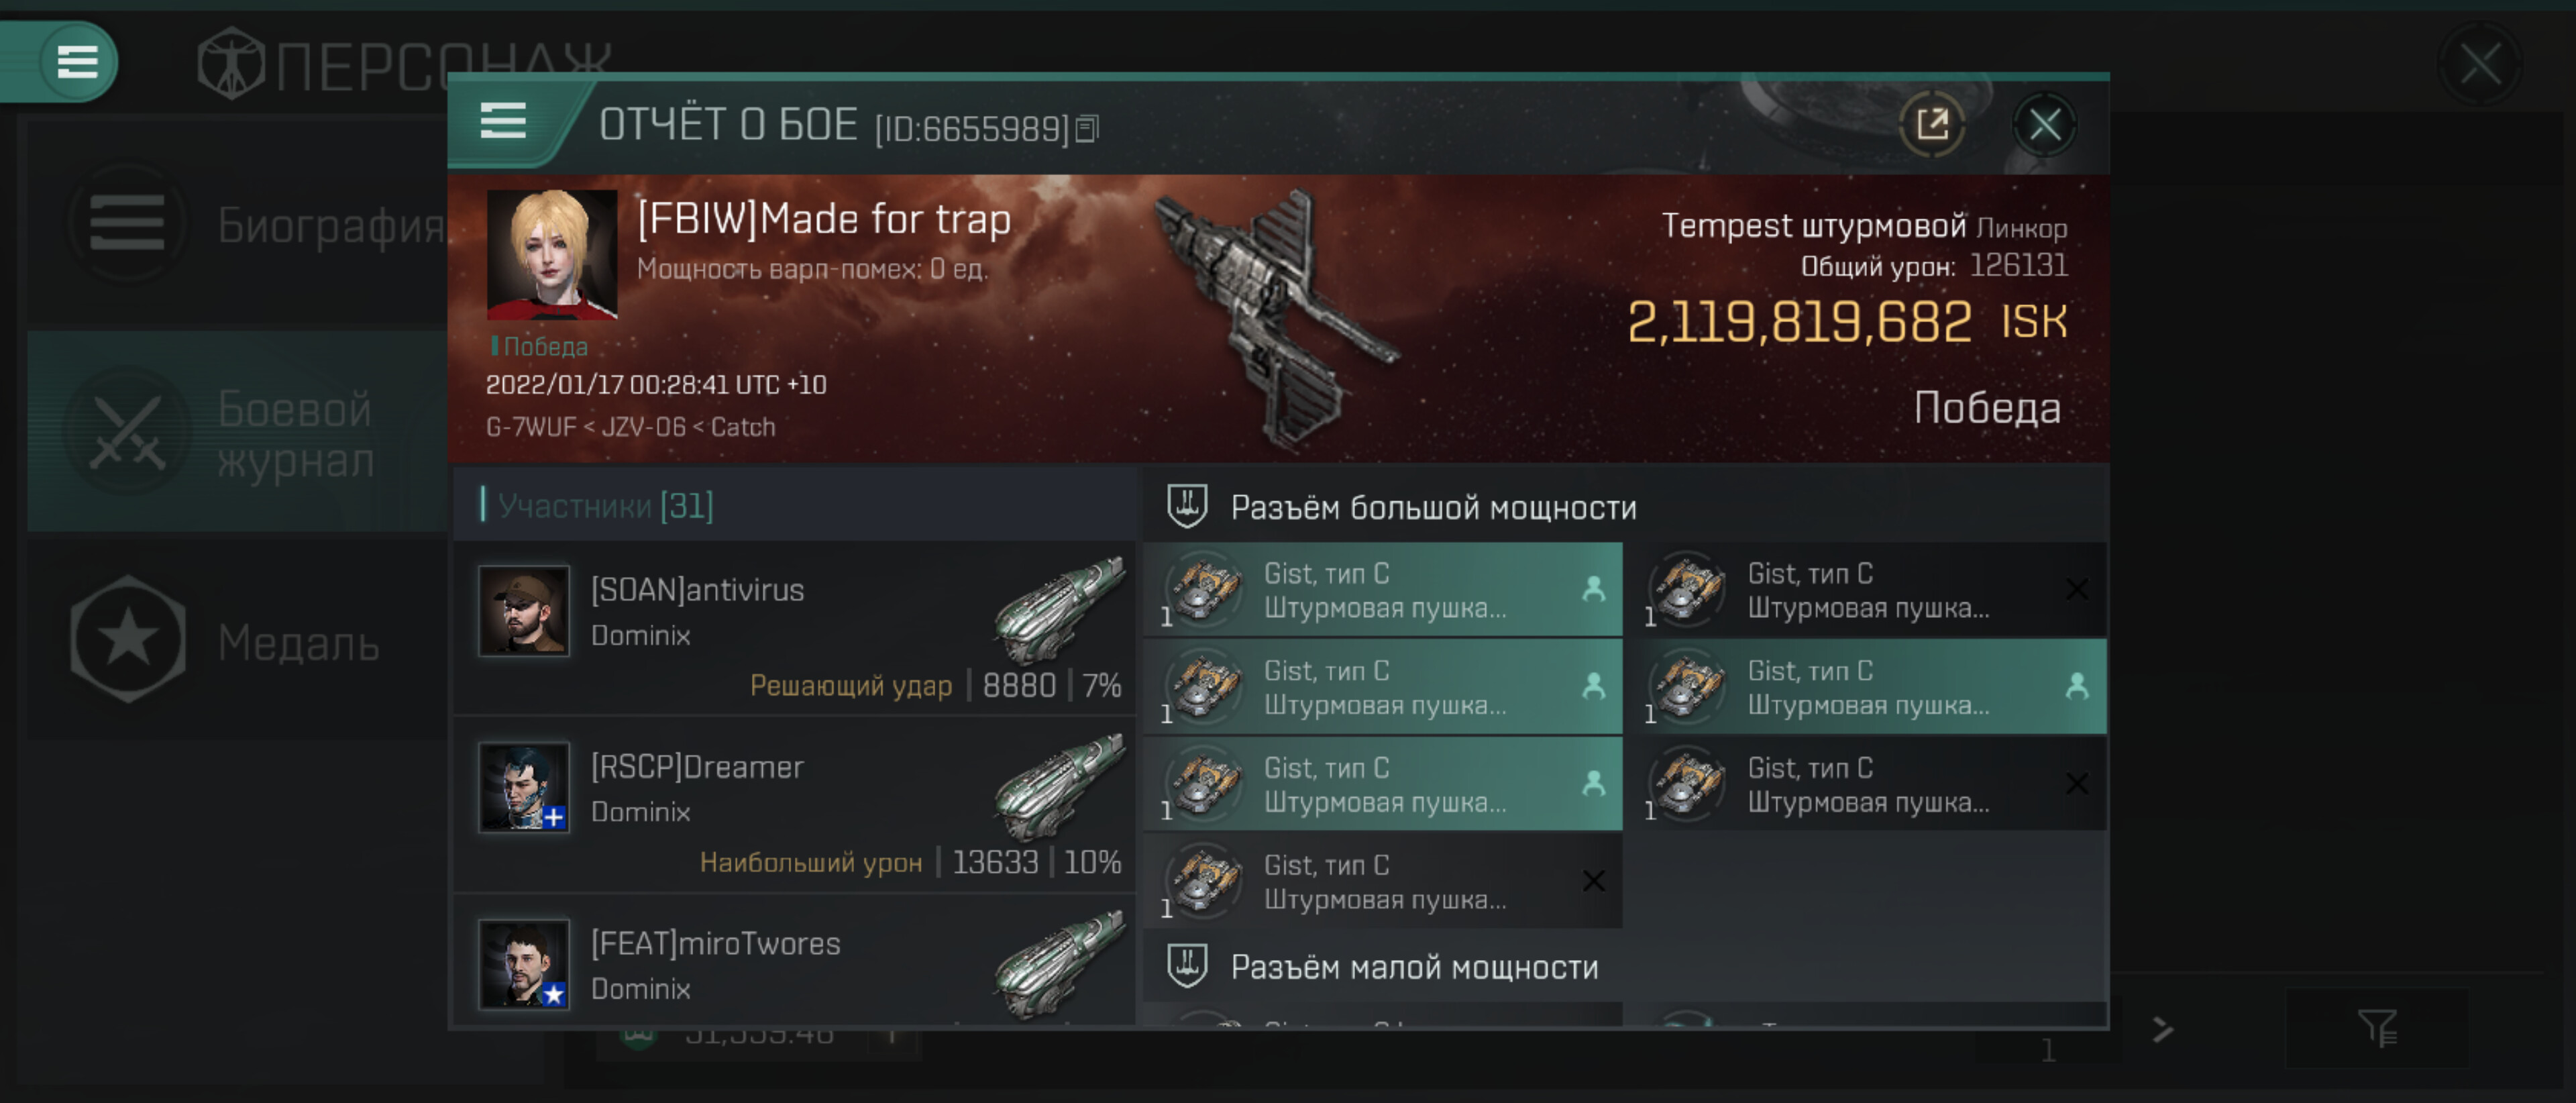Image resolution: width=2576 pixels, height=1103 pixels.
Task: Open the battle report hamburger menu
Action: point(503,122)
